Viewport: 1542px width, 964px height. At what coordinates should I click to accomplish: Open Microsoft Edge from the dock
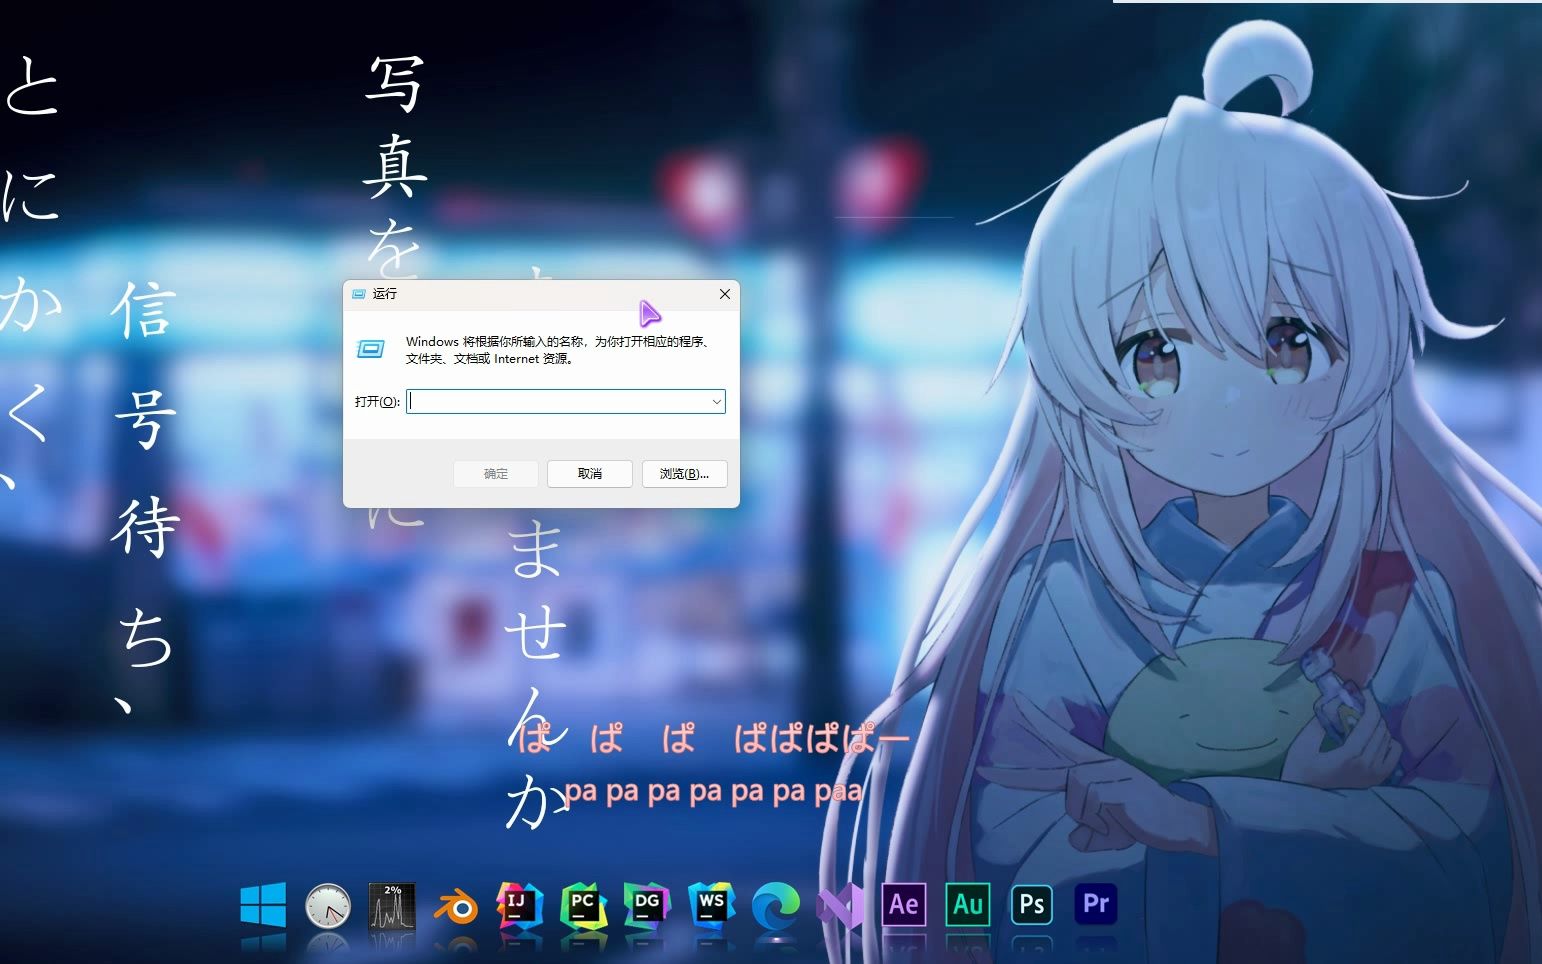(x=776, y=906)
